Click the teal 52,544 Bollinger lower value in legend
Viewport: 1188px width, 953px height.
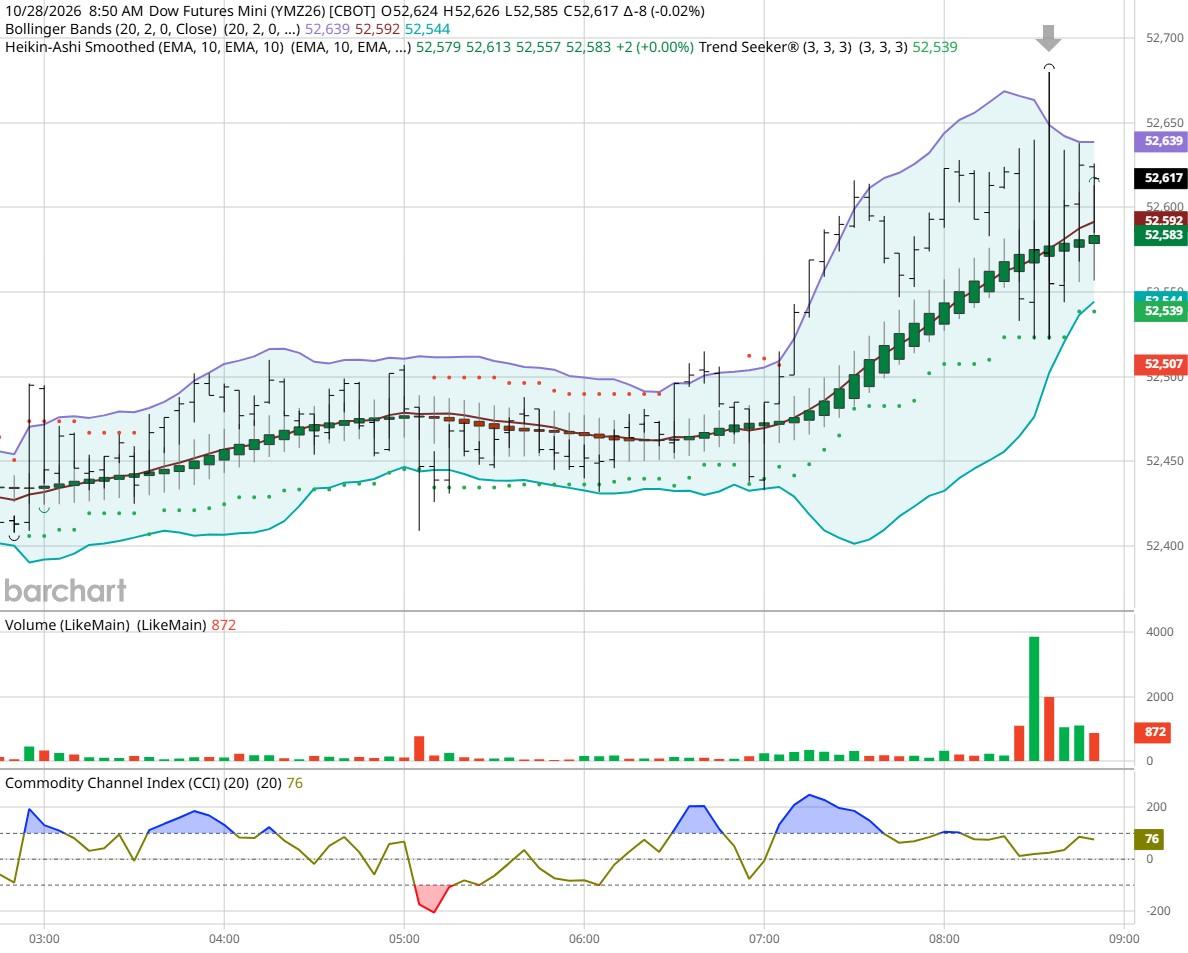(427, 29)
